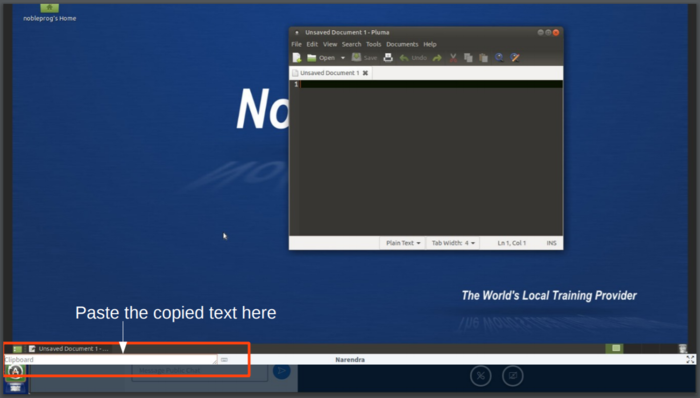
Task: Minimize the Pluma window
Action: point(540,33)
